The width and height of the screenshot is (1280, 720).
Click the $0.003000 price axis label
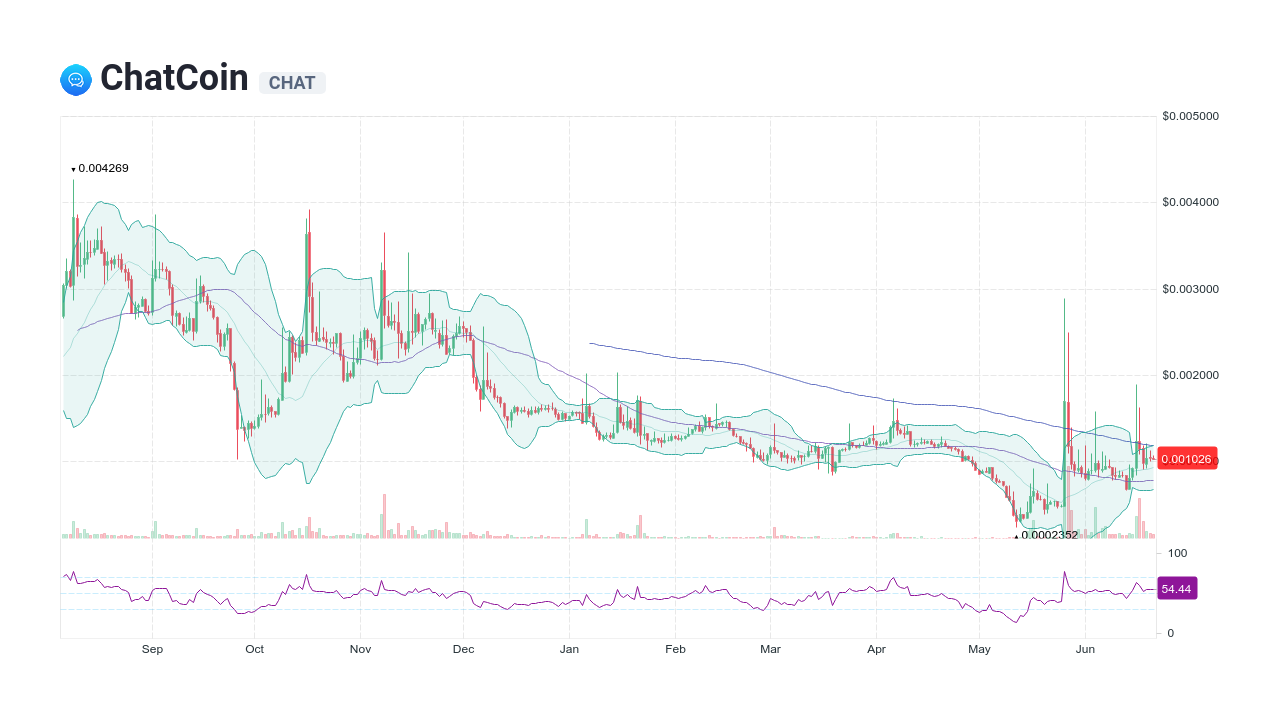click(x=1188, y=289)
